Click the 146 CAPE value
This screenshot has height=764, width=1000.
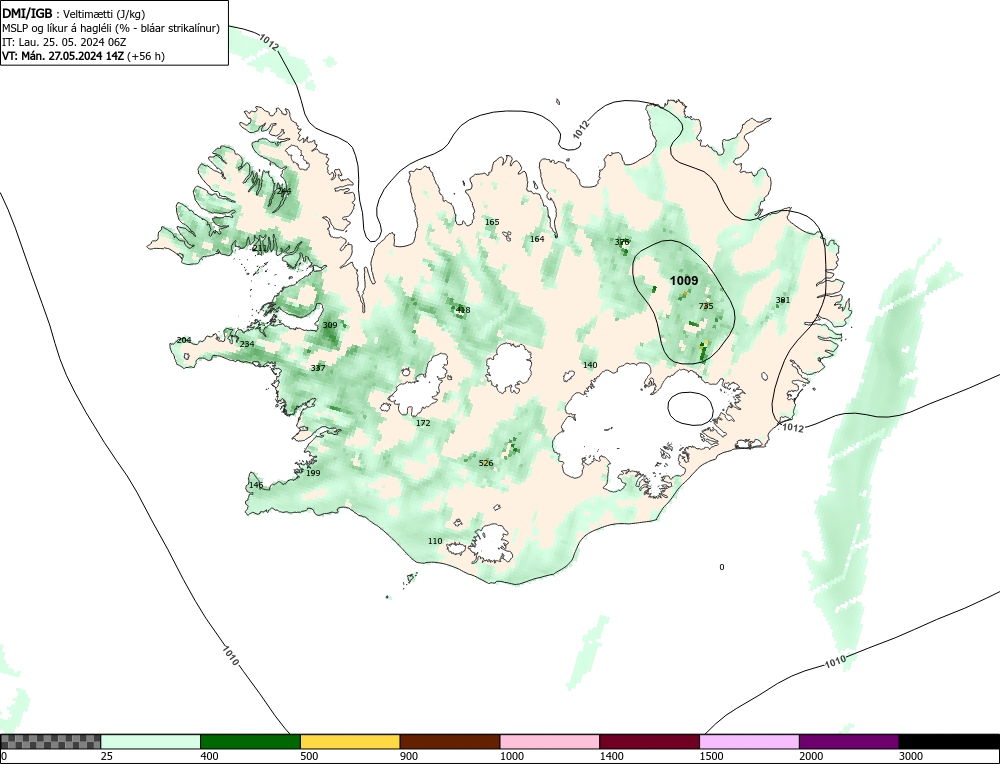(256, 485)
